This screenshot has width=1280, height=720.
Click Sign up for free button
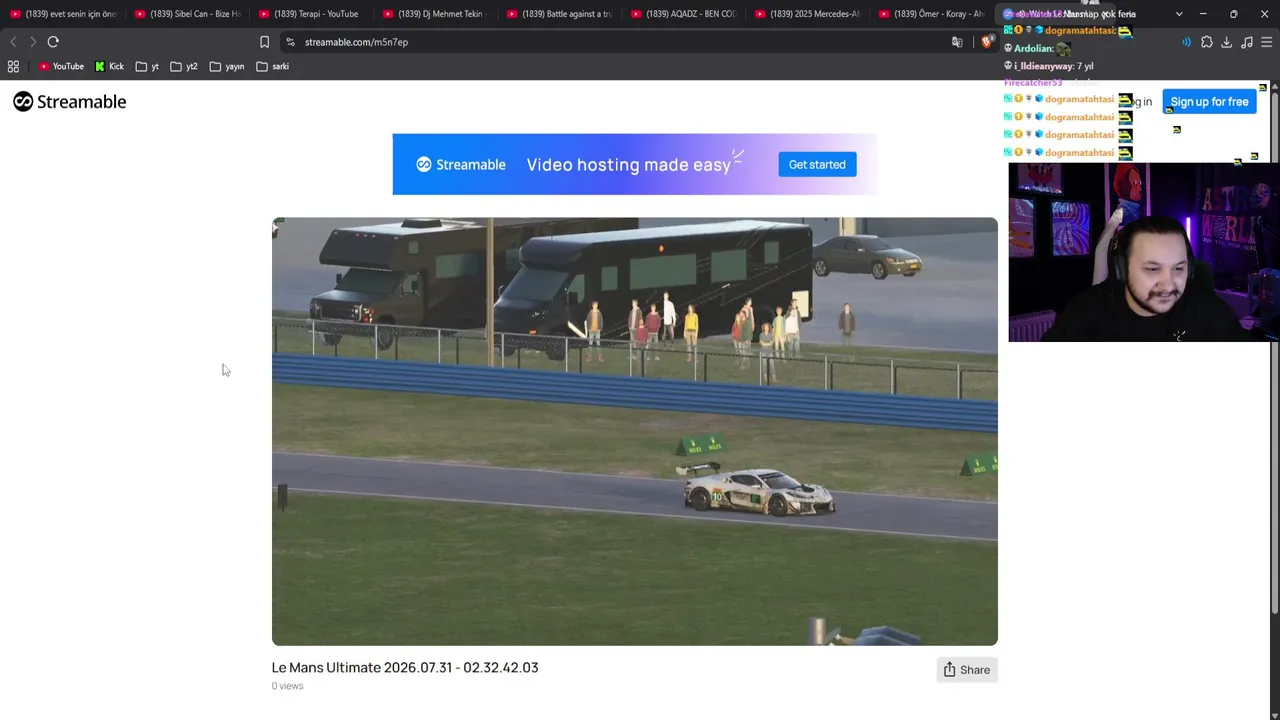coord(1209,102)
